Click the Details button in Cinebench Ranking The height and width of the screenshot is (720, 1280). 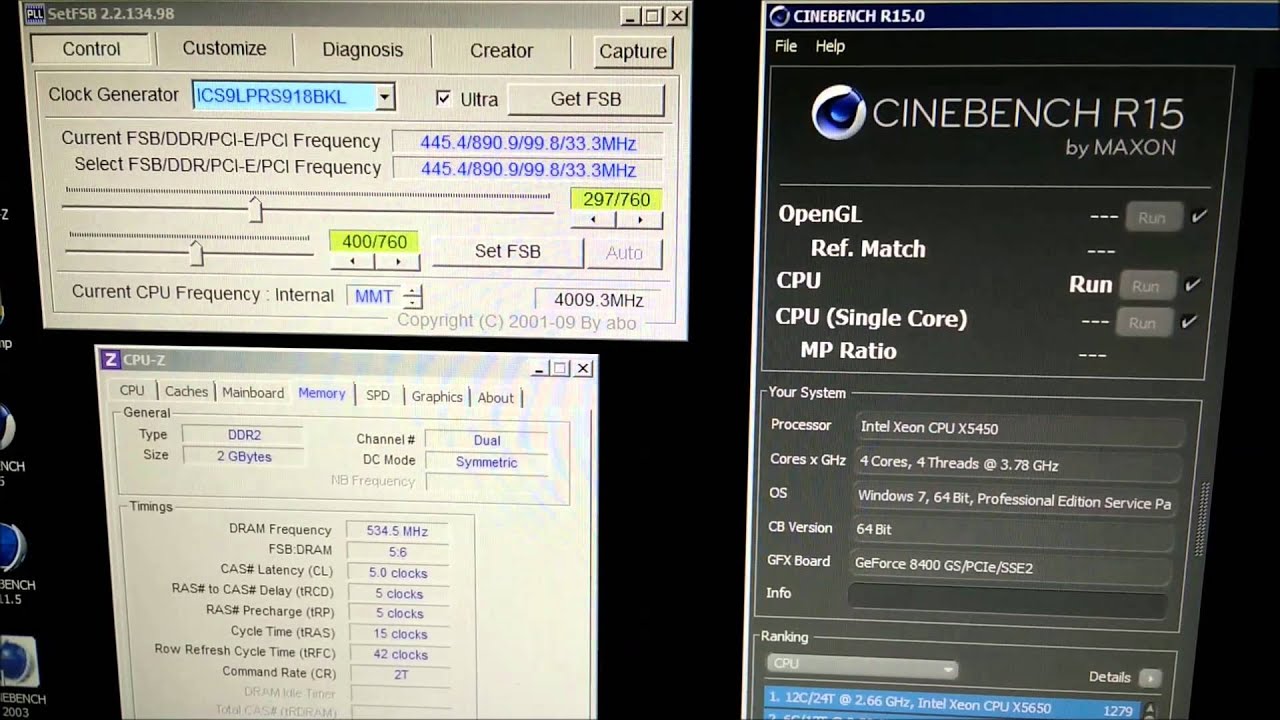[x=1151, y=677]
